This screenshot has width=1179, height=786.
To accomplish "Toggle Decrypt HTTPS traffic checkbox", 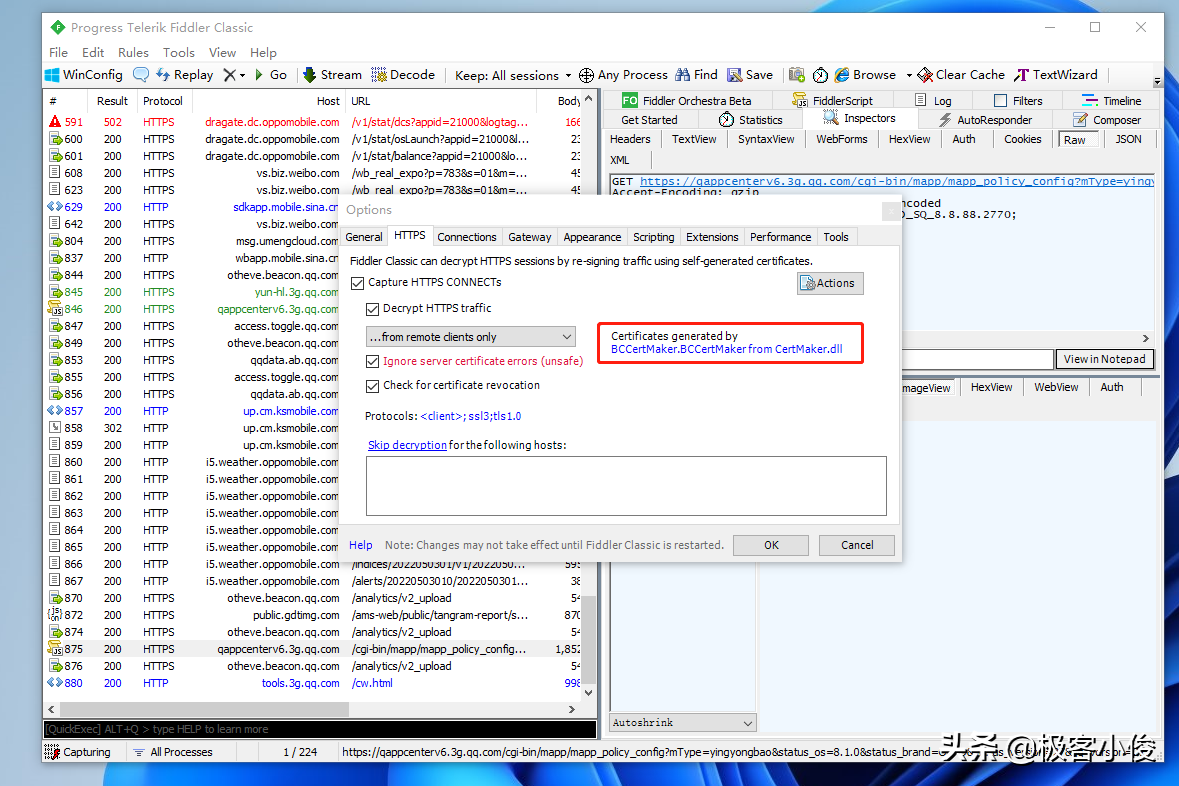I will point(373,309).
